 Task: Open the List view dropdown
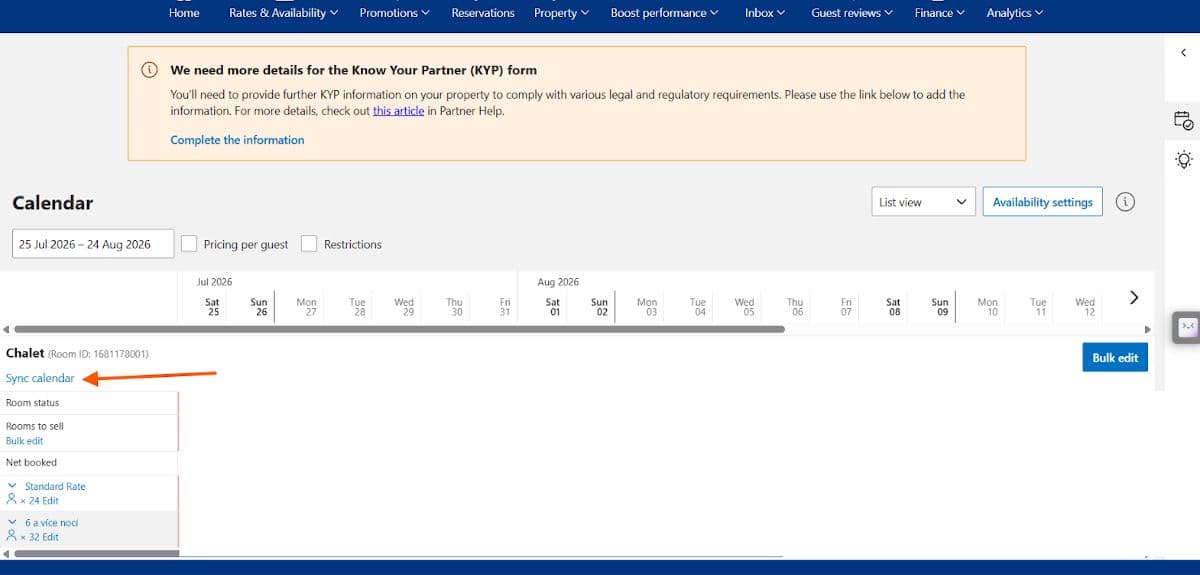[923, 202]
